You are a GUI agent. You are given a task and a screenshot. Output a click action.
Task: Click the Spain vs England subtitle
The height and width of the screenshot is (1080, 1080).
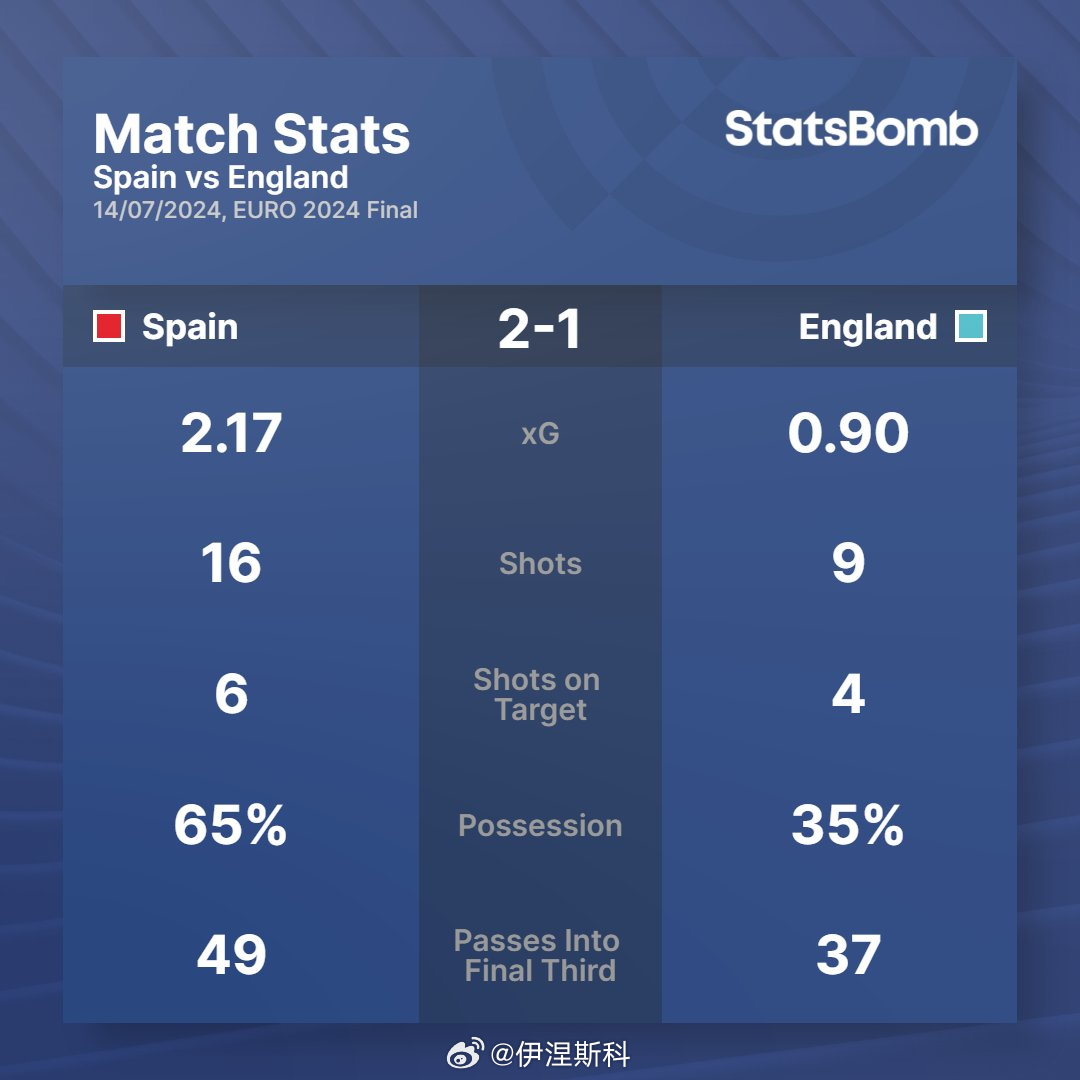pos(221,178)
